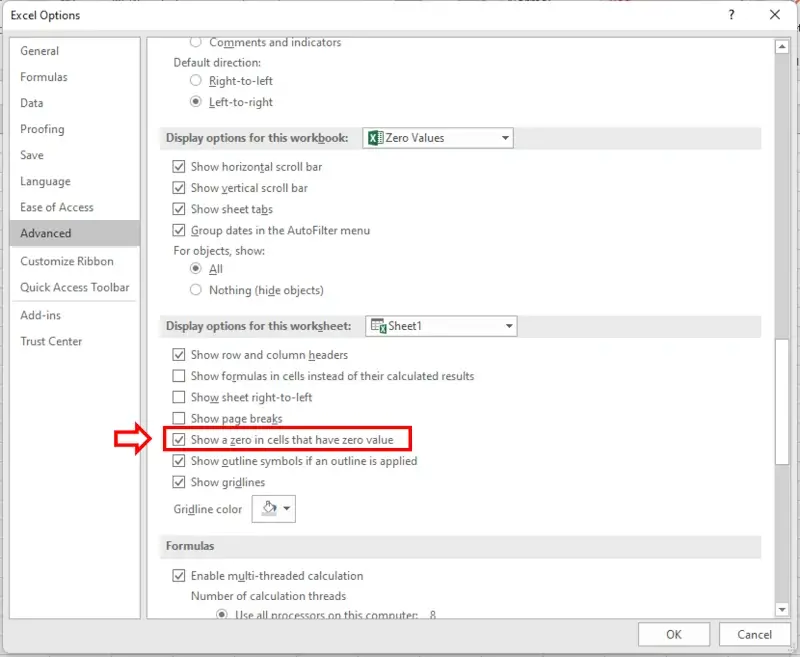Switch to the Formulas category
Screen dimensions: 800x657
coord(44,77)
